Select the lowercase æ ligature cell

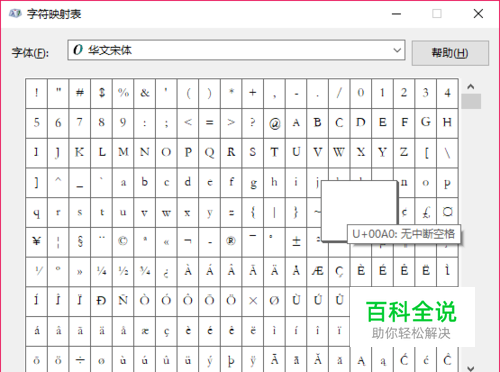point(145,331)
